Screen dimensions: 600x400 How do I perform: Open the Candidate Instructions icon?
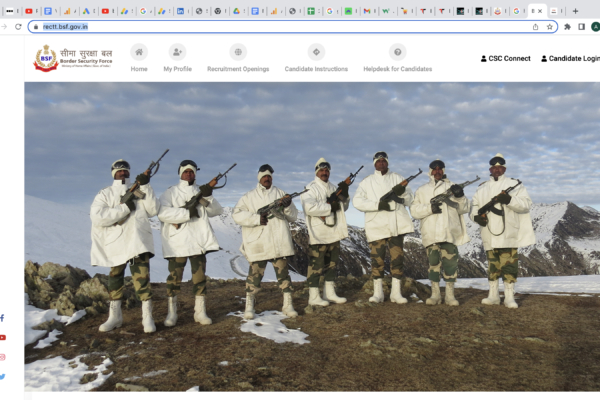click(x=316, y=52)
